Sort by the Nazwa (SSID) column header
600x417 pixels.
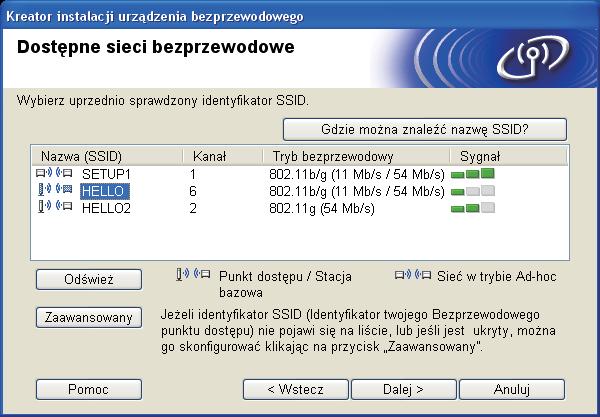pyautogui.click(x=107, y=156)
